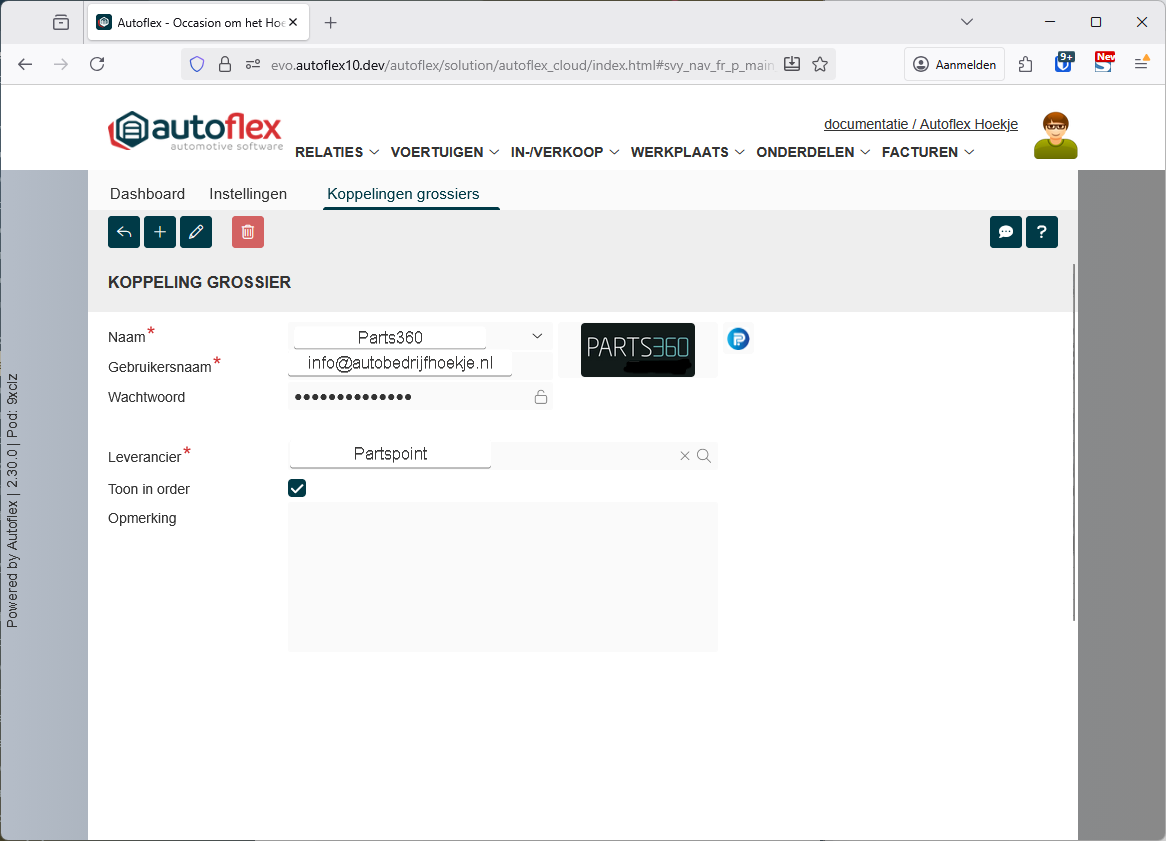Image resolution: width=1166 pixels, height=841 pixels.
Task: Open the RELATIES menu dropdown
Action: [337, 152]
